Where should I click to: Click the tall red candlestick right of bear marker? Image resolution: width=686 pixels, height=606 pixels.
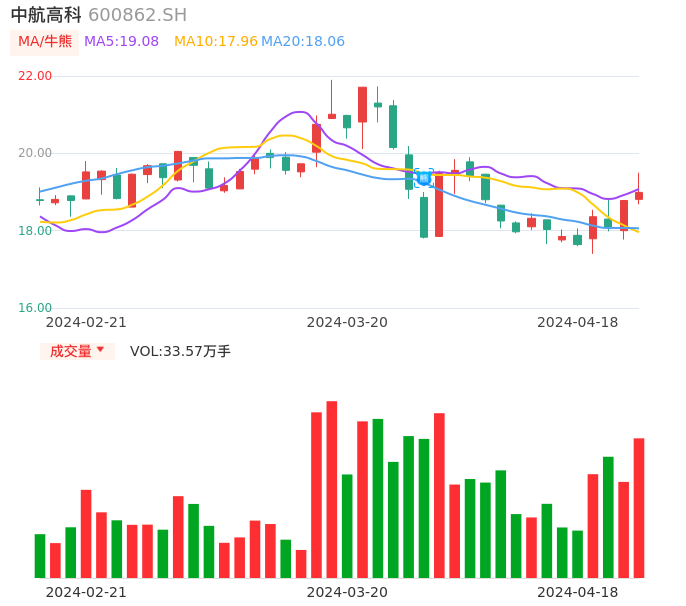(439, 206)
